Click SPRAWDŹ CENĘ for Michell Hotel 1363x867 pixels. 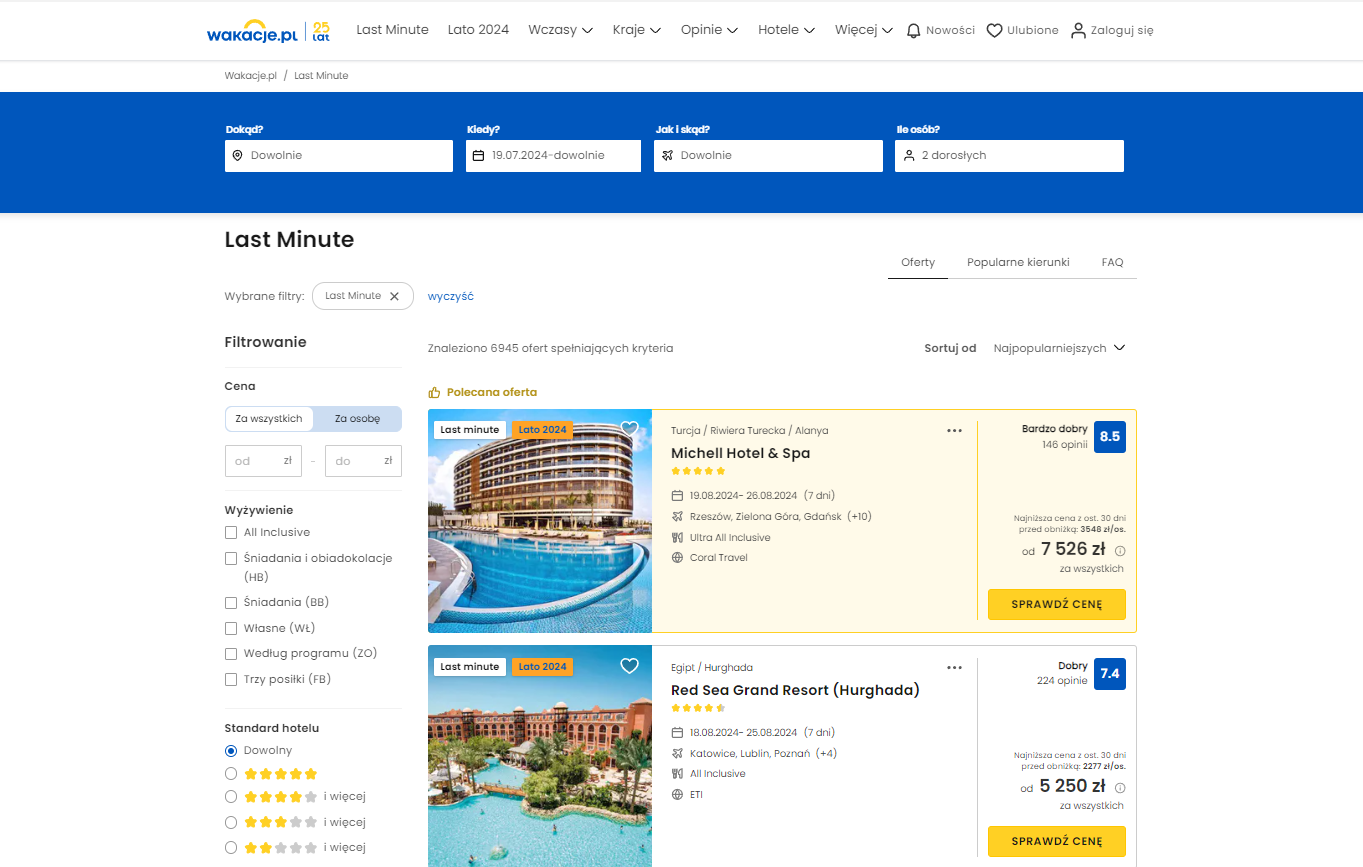(x=1057, y=604)
